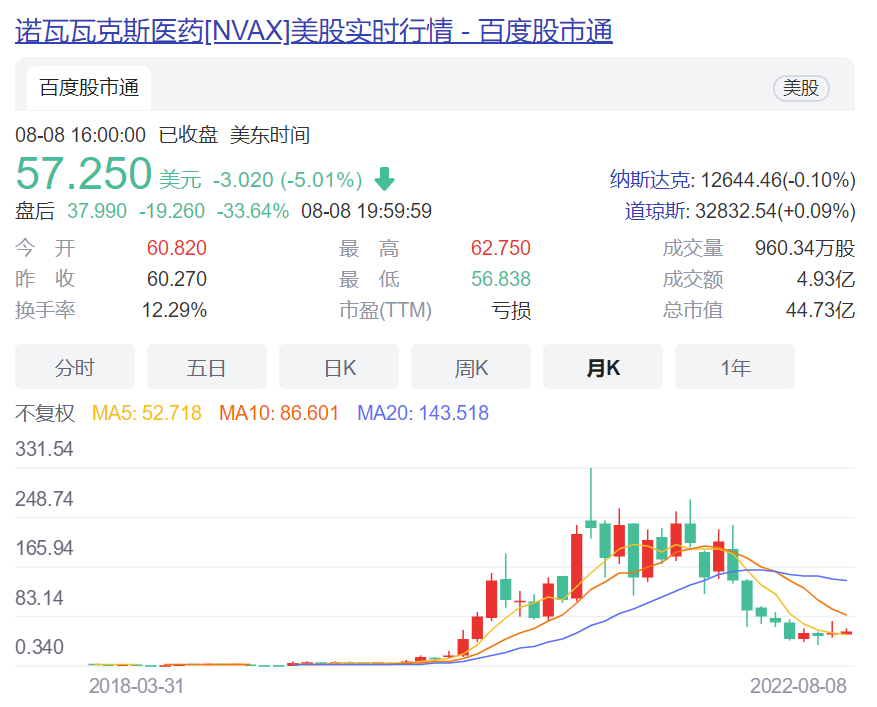The width and height of the screenshot is (877, 707).
Task: Click the 美股 market badge
Action: click(x=801, y=88)
